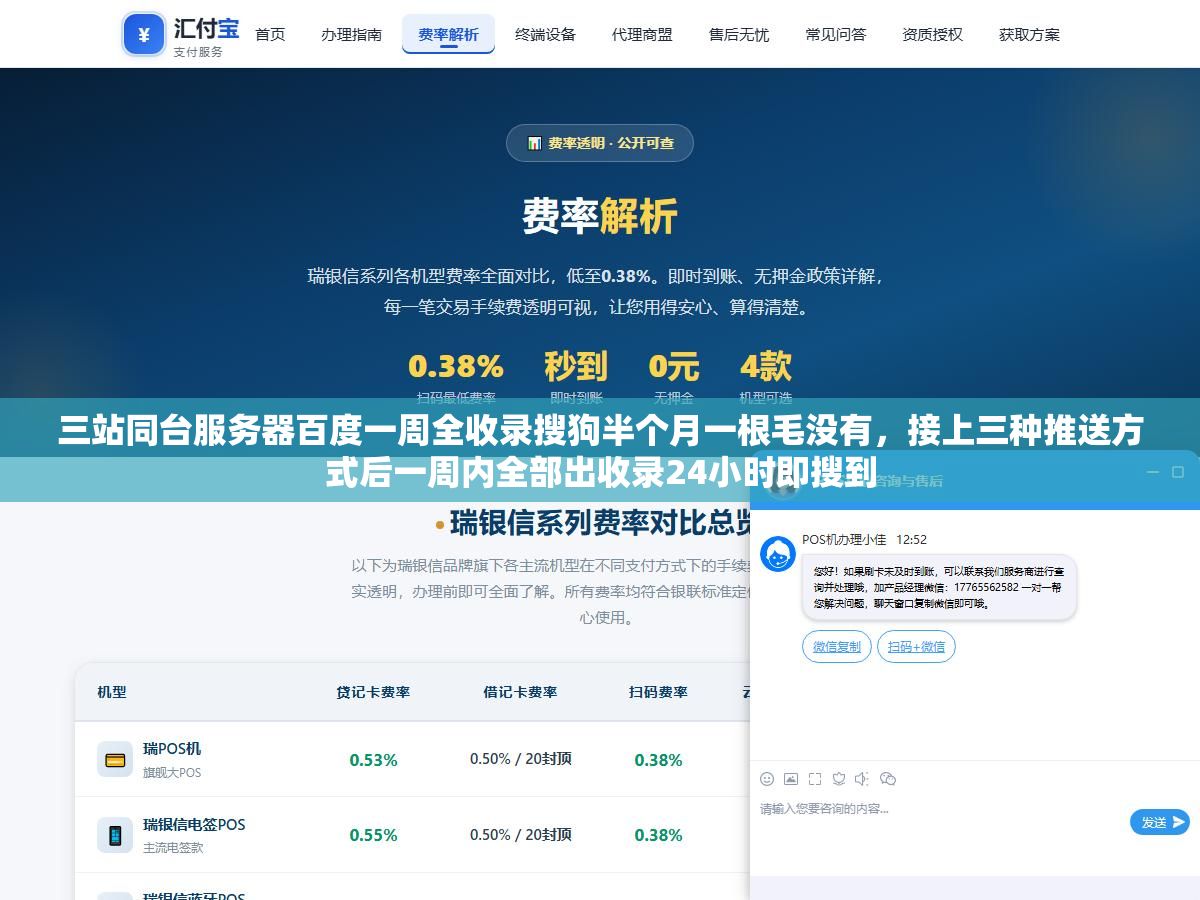Viewport: 1200px width, 900px height.
Task: Click 0.50% / 20封顶 in 瑞银信电签POS row
Action: click(x=521, y=834)
